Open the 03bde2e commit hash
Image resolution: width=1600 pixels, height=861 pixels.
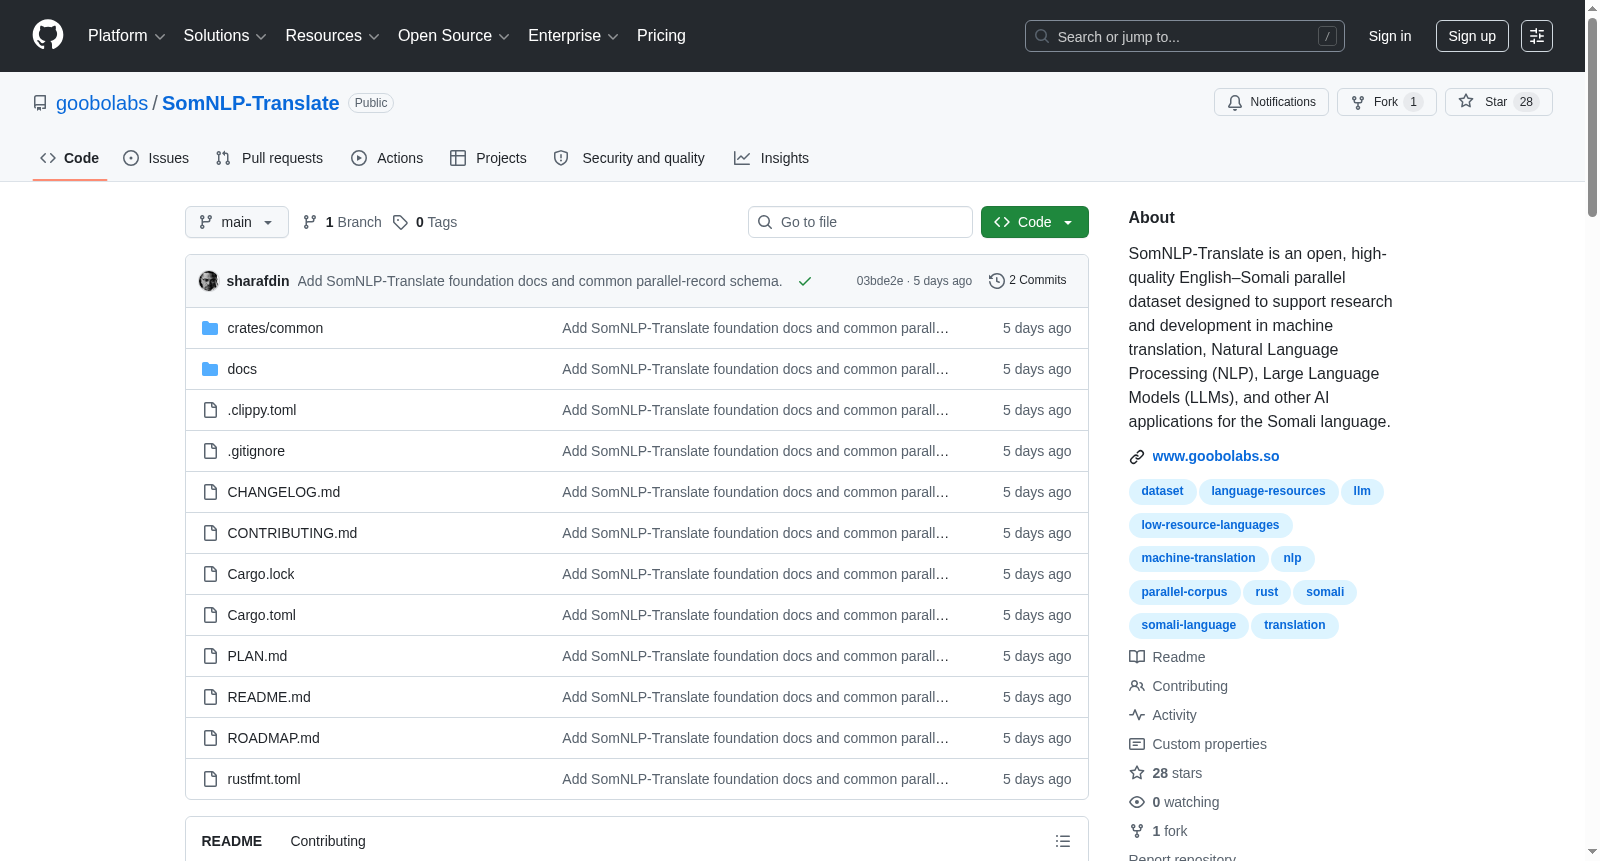880,281
